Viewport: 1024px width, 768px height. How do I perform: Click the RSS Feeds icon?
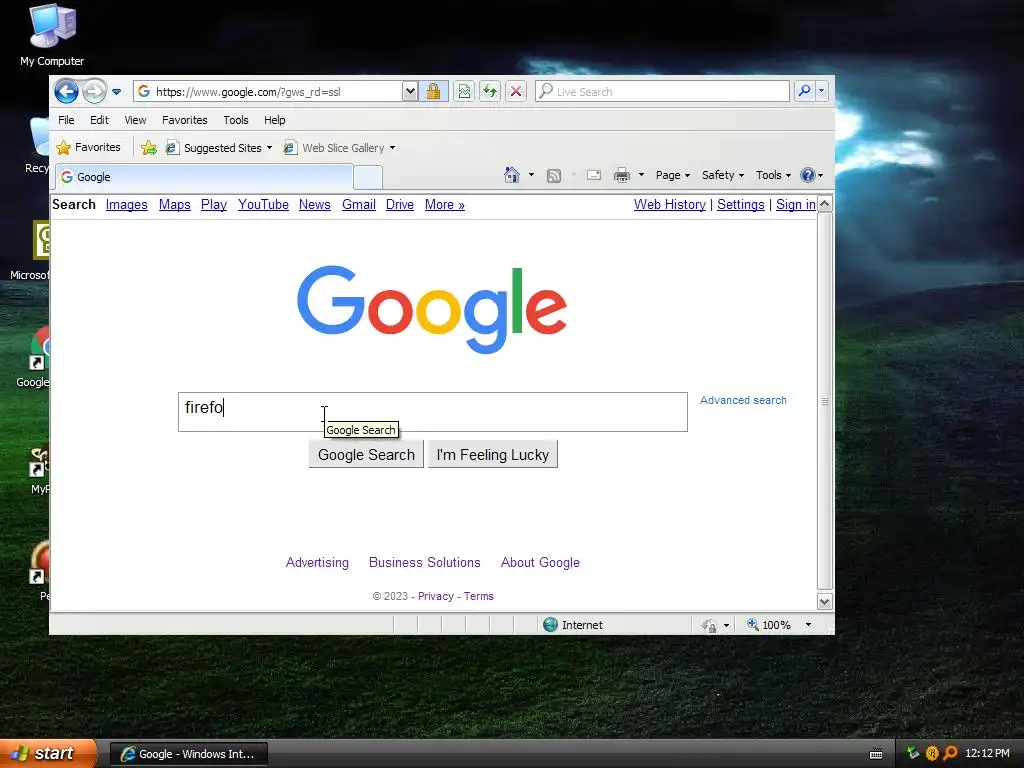[x=554, y=175]
